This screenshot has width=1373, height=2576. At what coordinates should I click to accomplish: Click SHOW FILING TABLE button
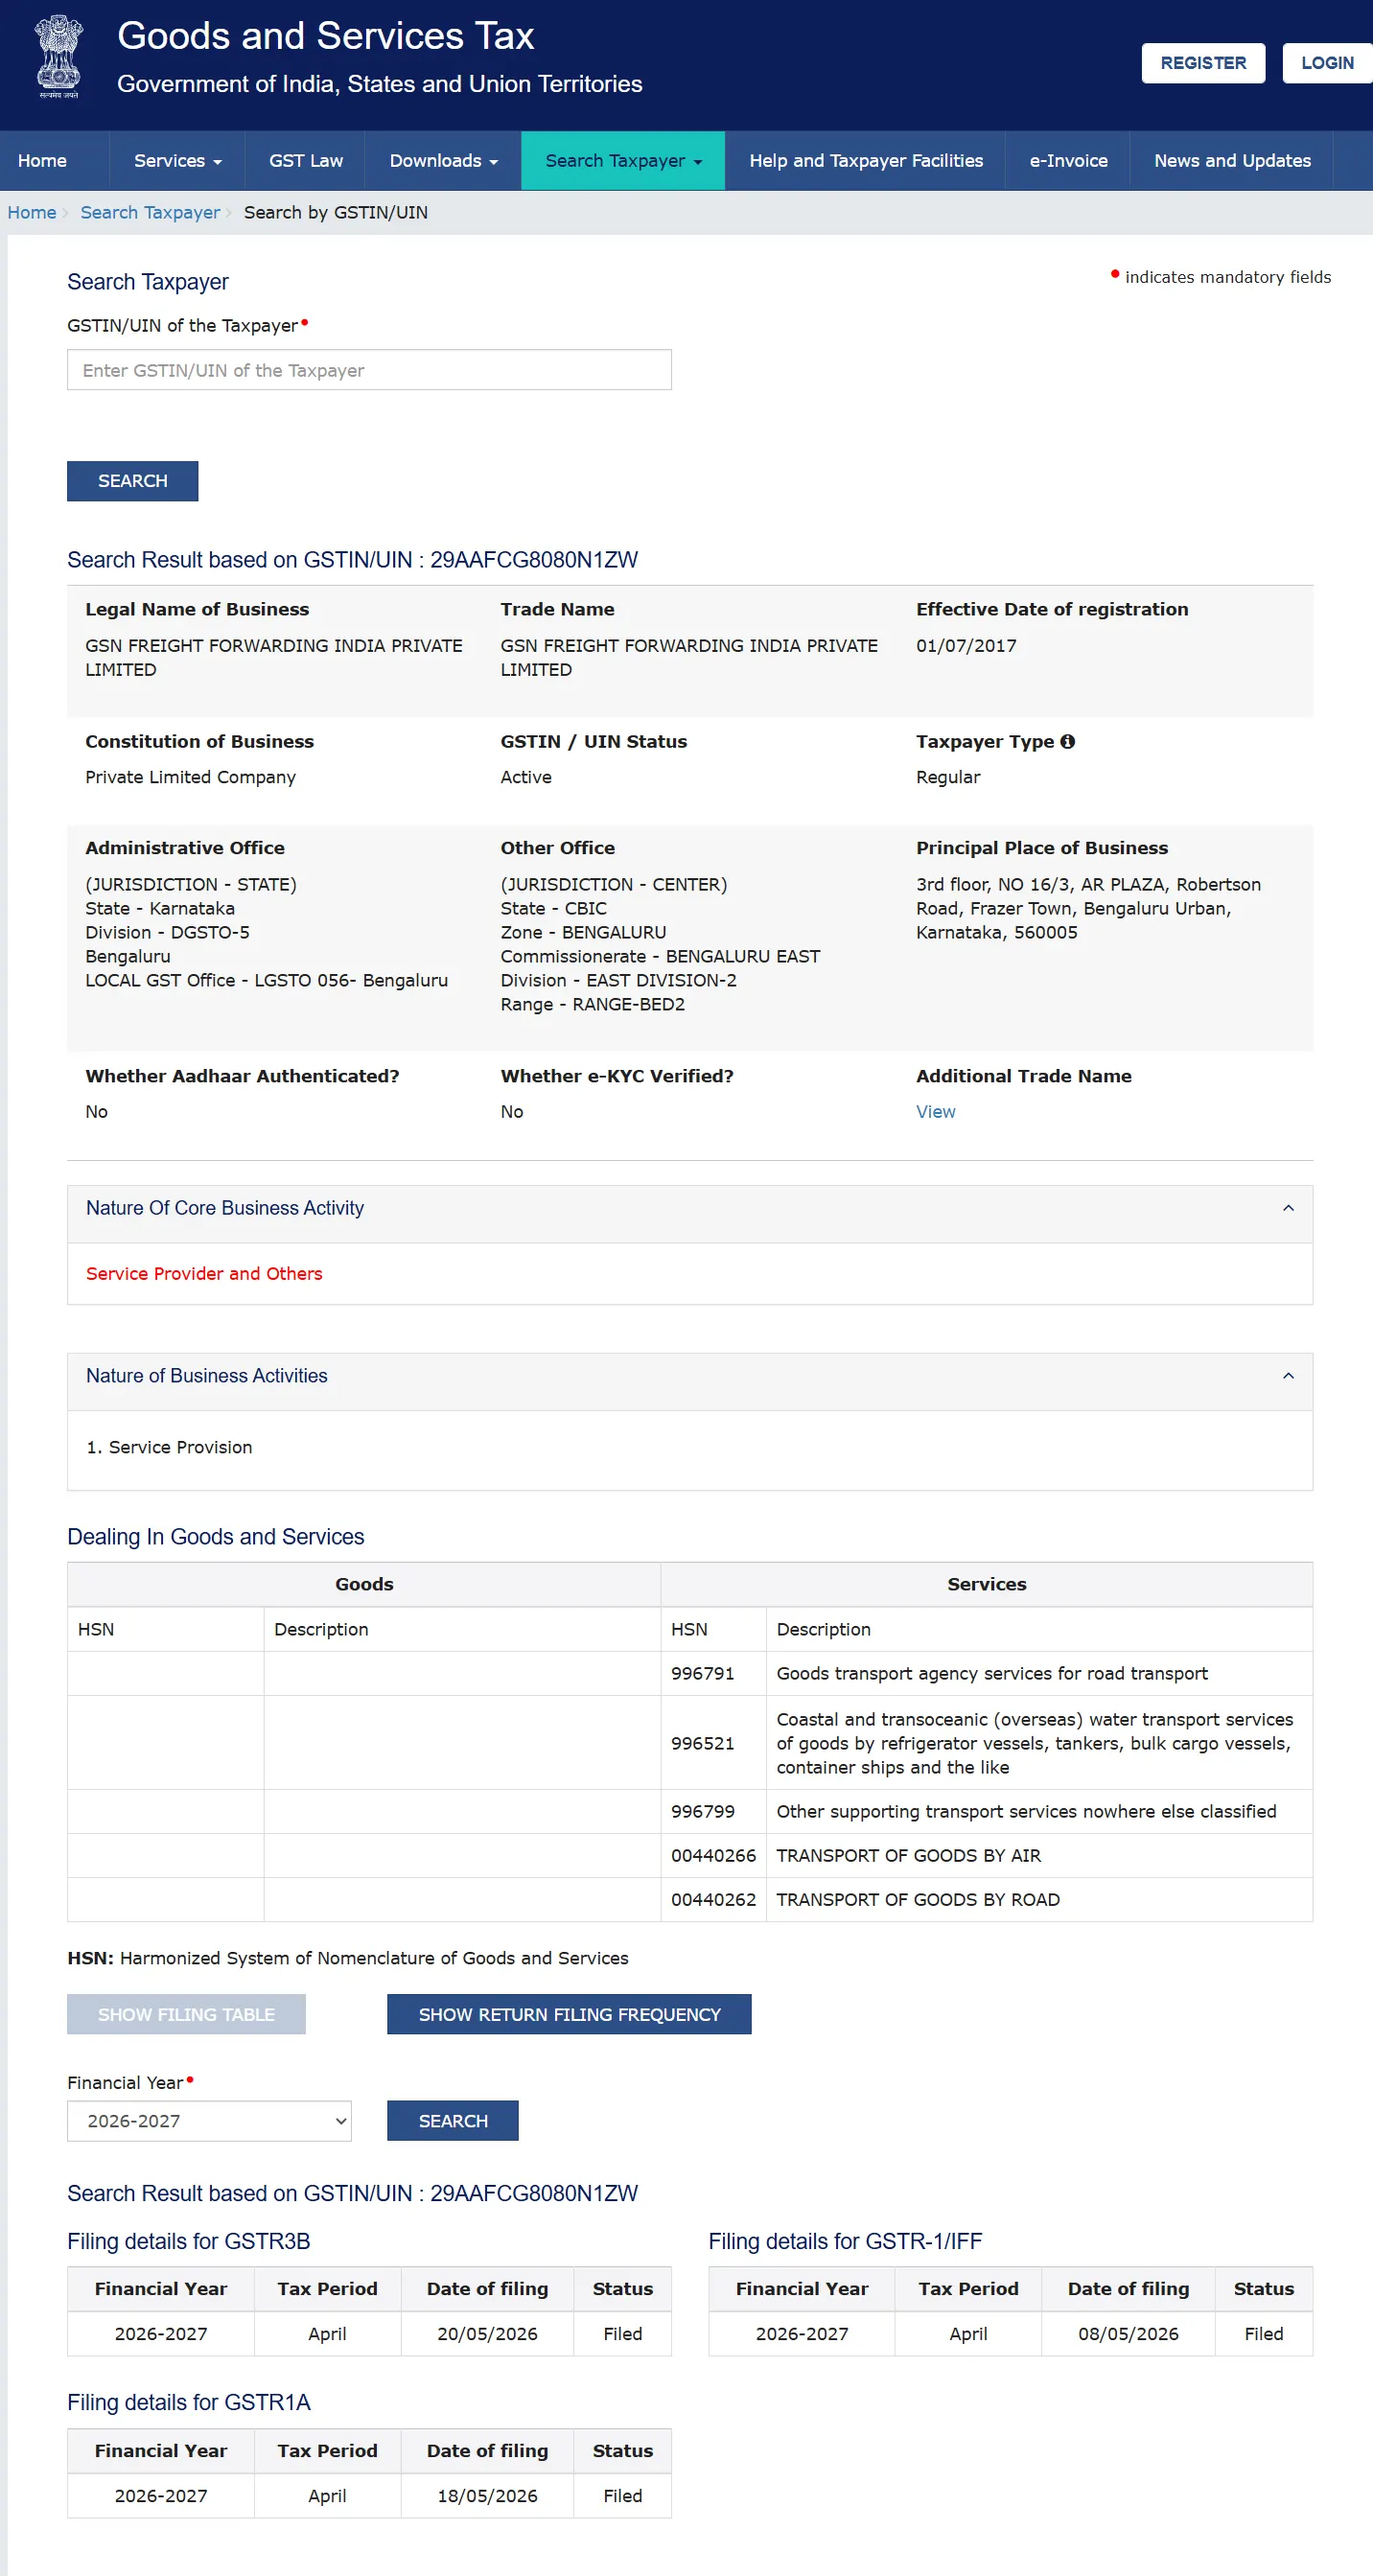[x=186, y=2014]
